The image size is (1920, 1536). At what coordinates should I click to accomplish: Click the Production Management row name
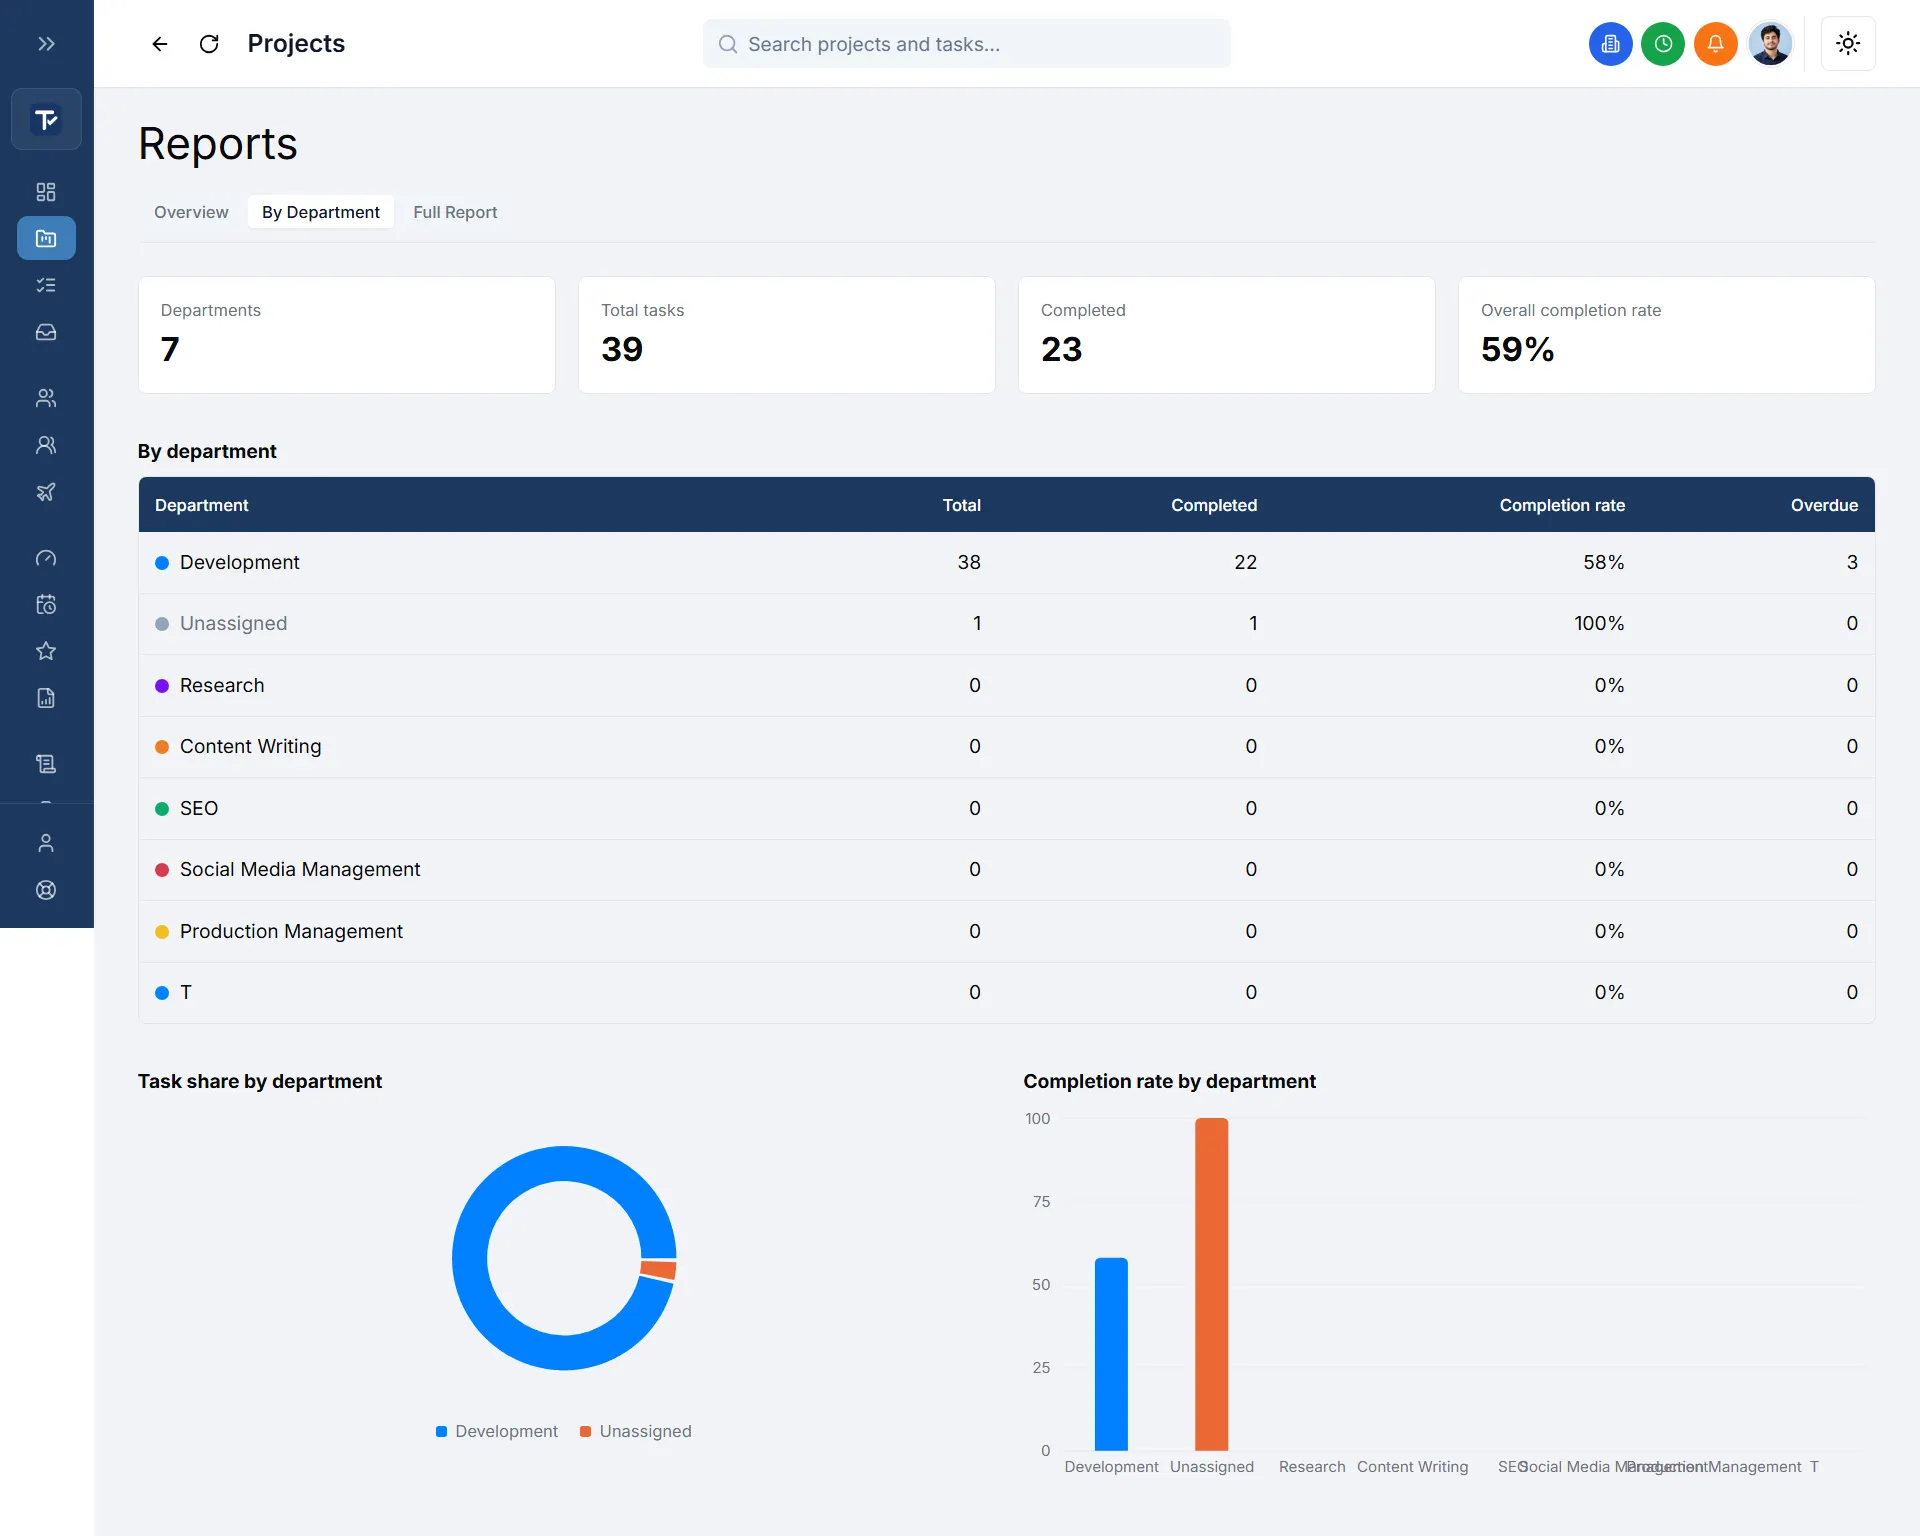pyautogui.click(x=291, y=931)
